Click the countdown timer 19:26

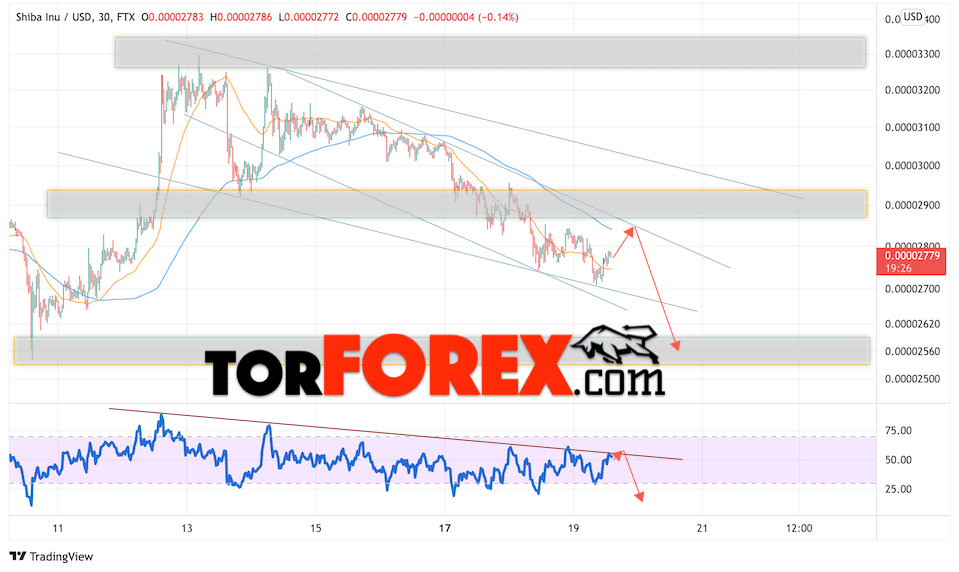point(898,268)
